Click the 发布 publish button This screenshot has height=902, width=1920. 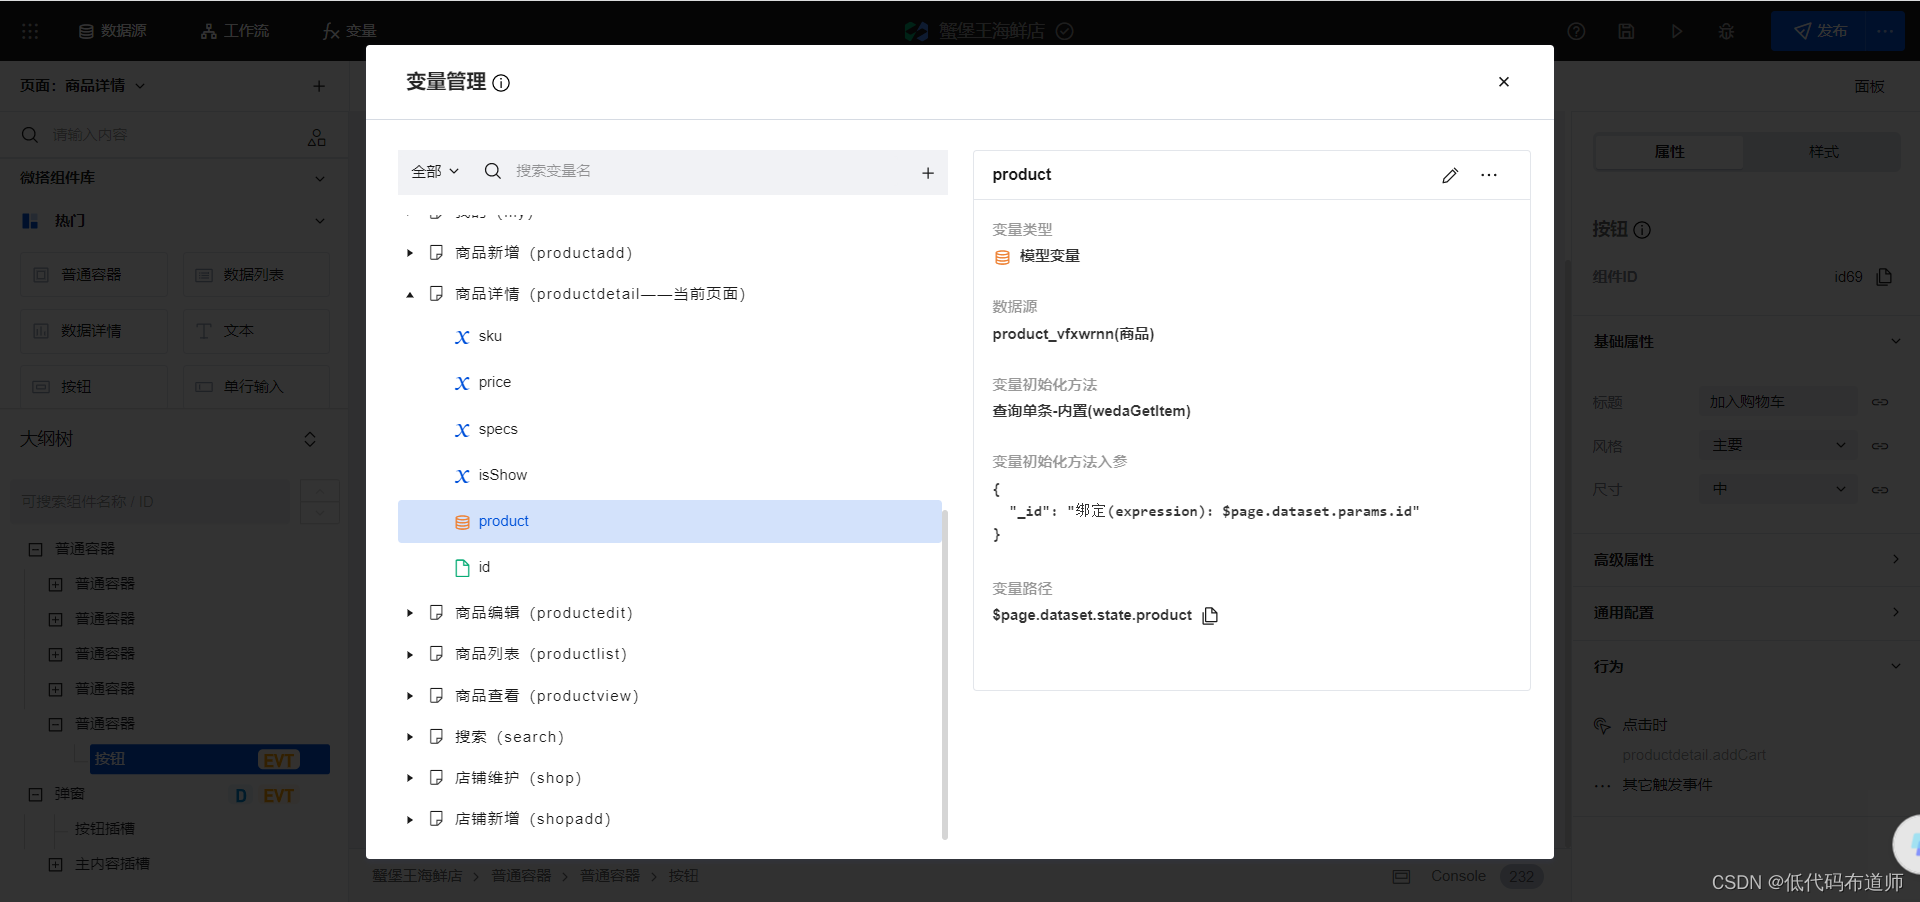tap(1820, 31)
